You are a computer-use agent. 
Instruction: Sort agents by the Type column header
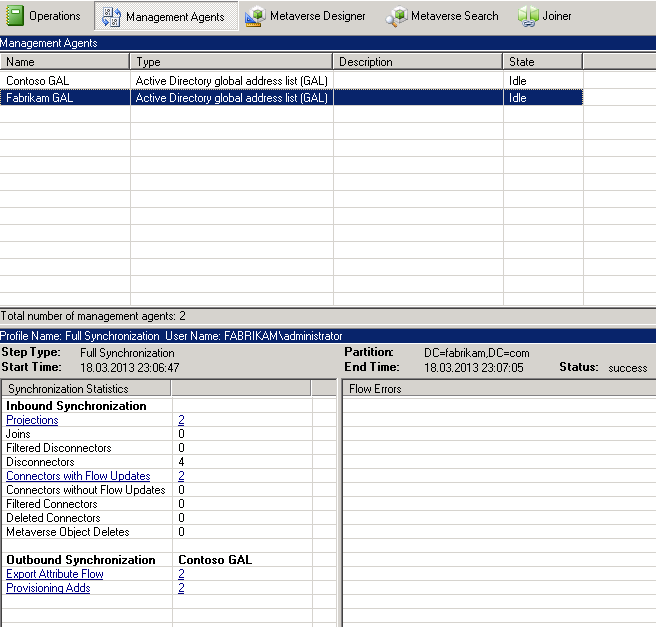click(x=231, y=61)
